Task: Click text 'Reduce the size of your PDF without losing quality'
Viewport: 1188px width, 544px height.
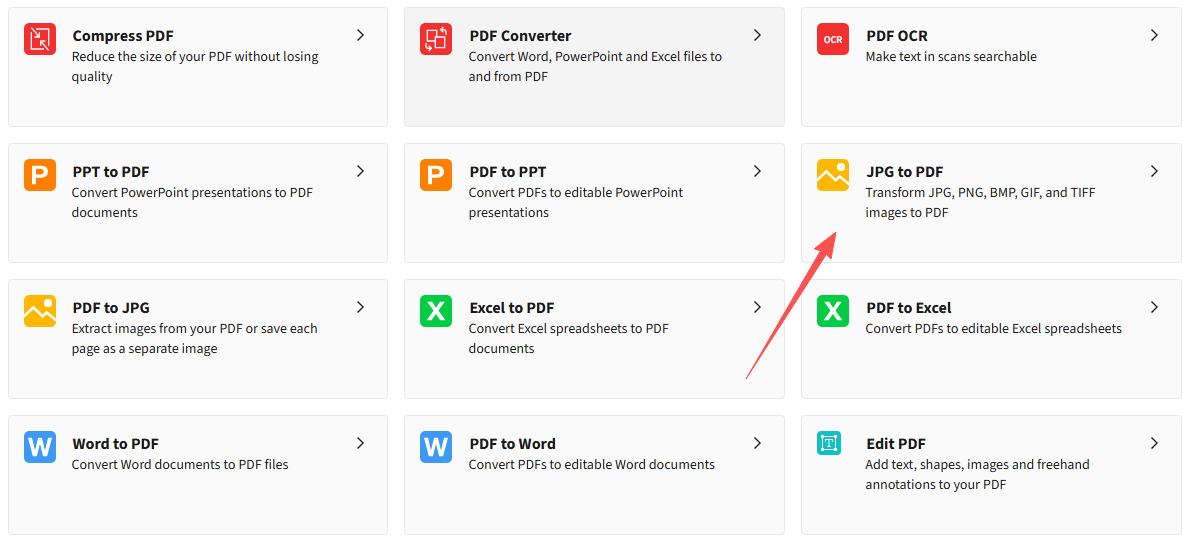Action: pyautogui.click(x=195, y=67)
